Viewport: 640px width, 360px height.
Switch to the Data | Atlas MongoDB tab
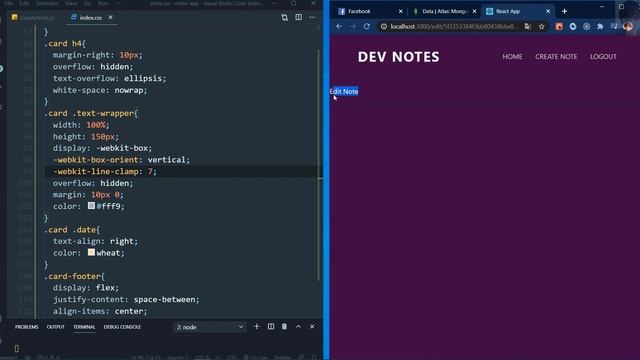pos(444,11)
